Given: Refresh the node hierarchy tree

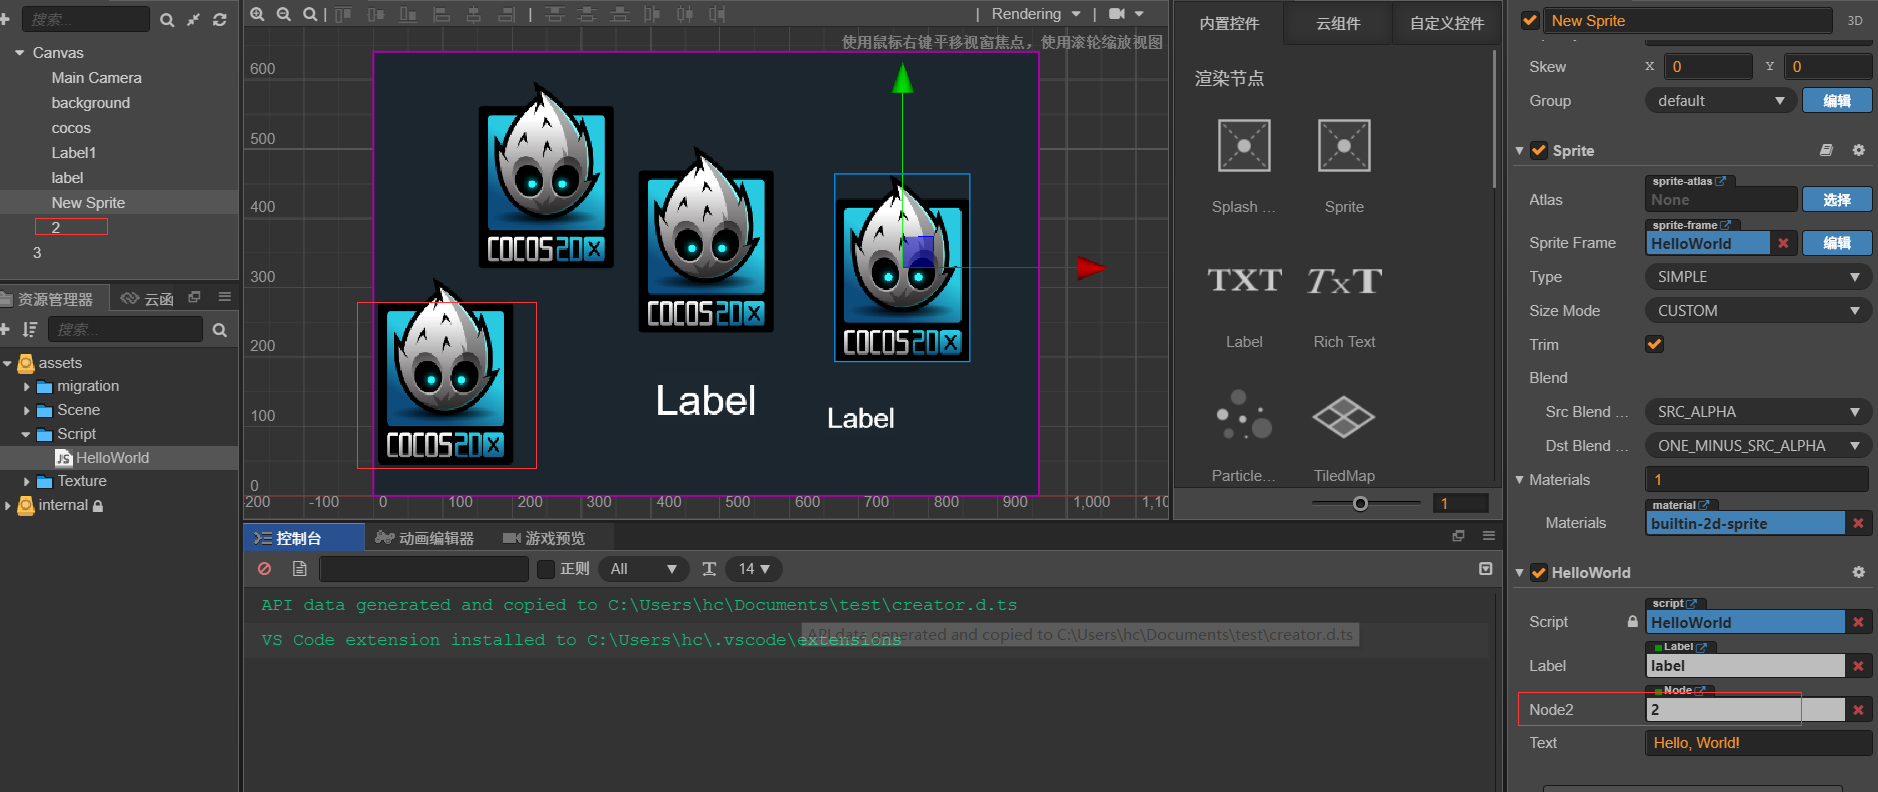Looking at the screenshot, I should click(219, 20).
